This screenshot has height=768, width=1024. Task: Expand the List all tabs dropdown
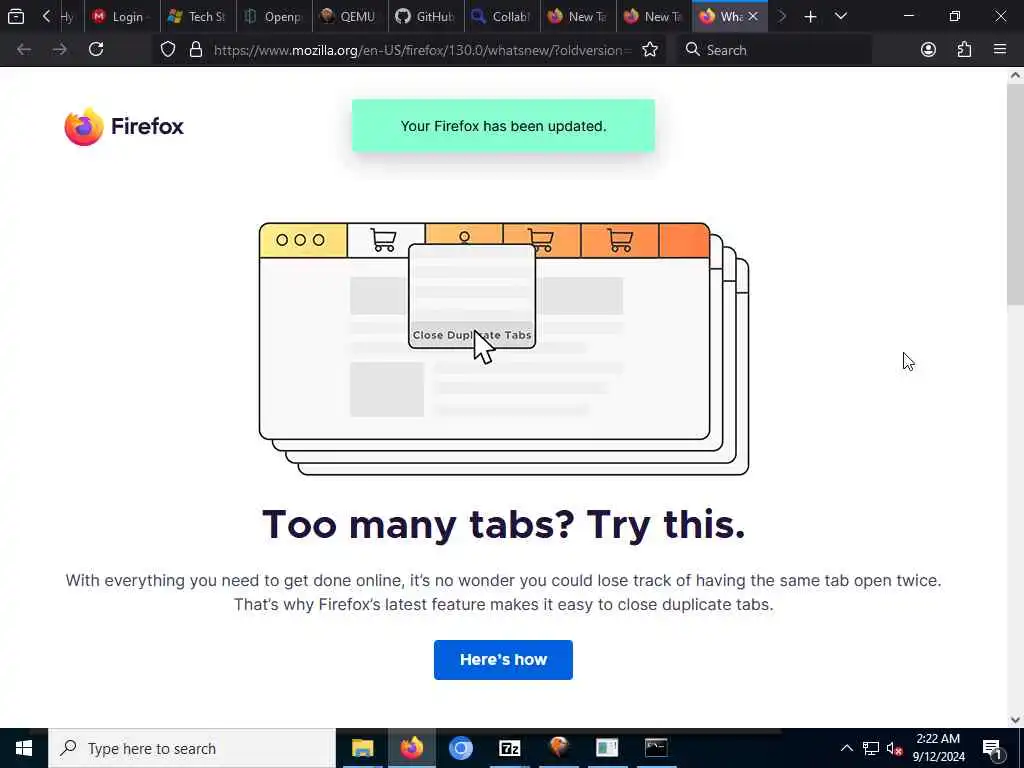click(x=841, y=16)
